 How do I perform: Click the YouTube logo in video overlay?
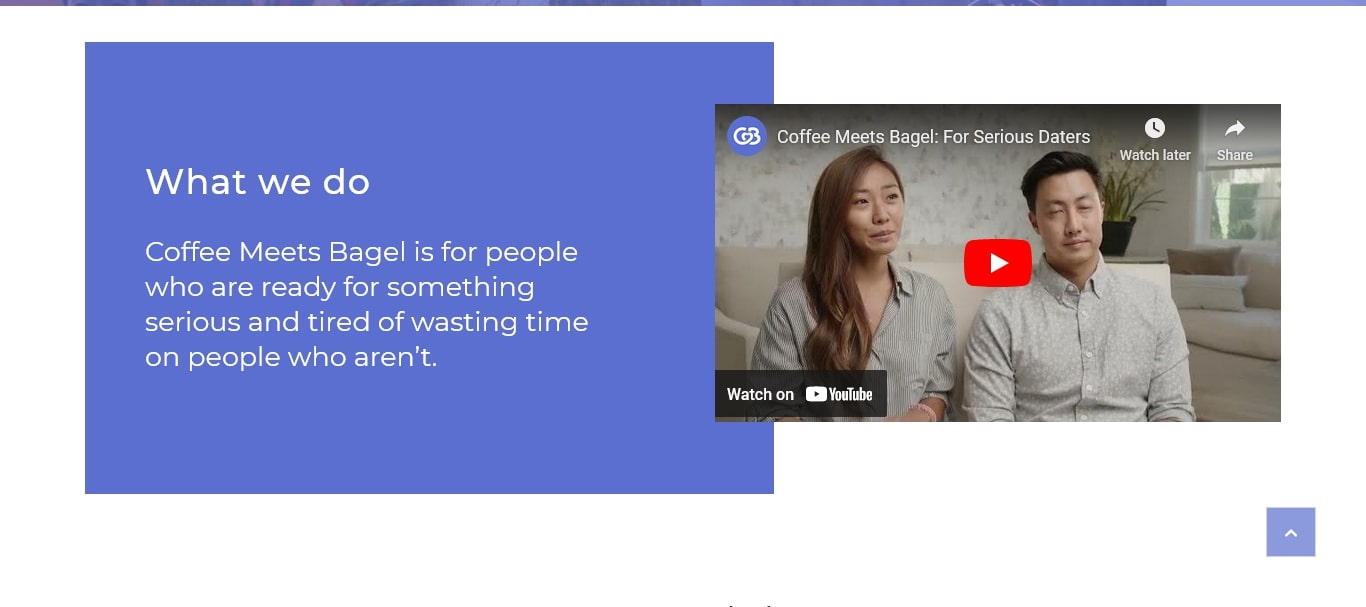(x=839, y=394)
